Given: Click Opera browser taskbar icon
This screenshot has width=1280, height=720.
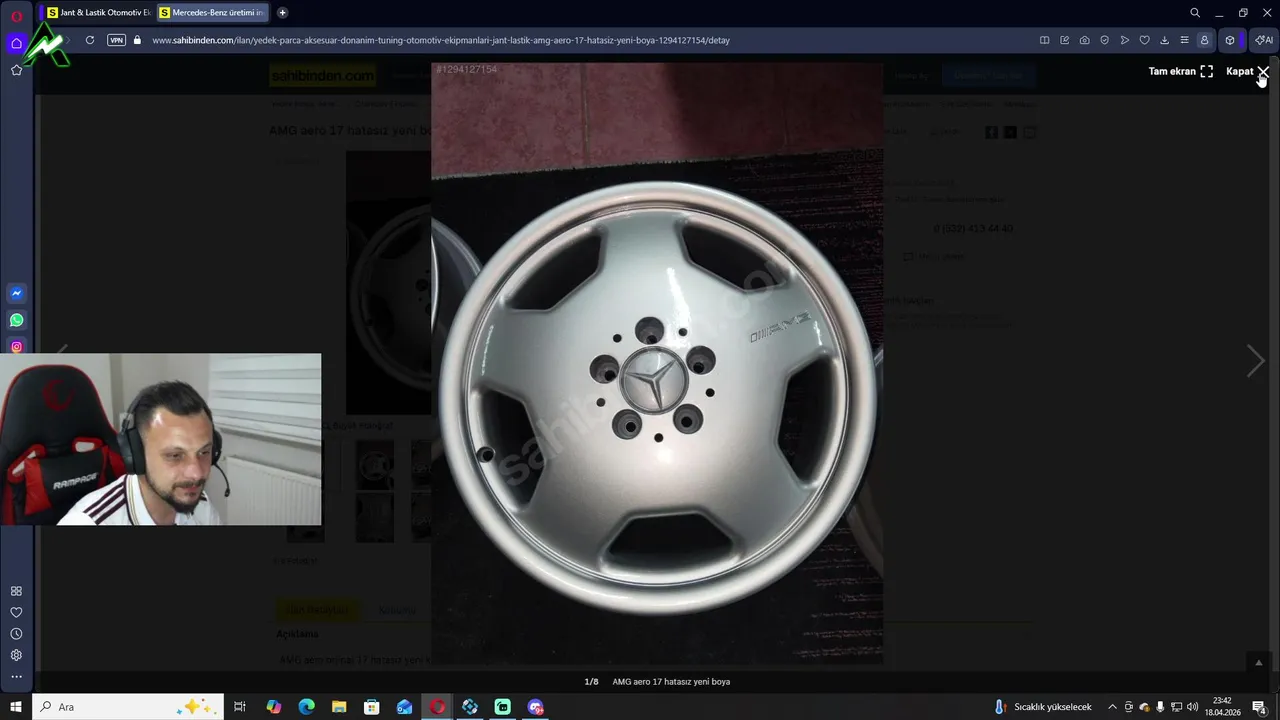Looking at the screenshot, I should [437, 707].
